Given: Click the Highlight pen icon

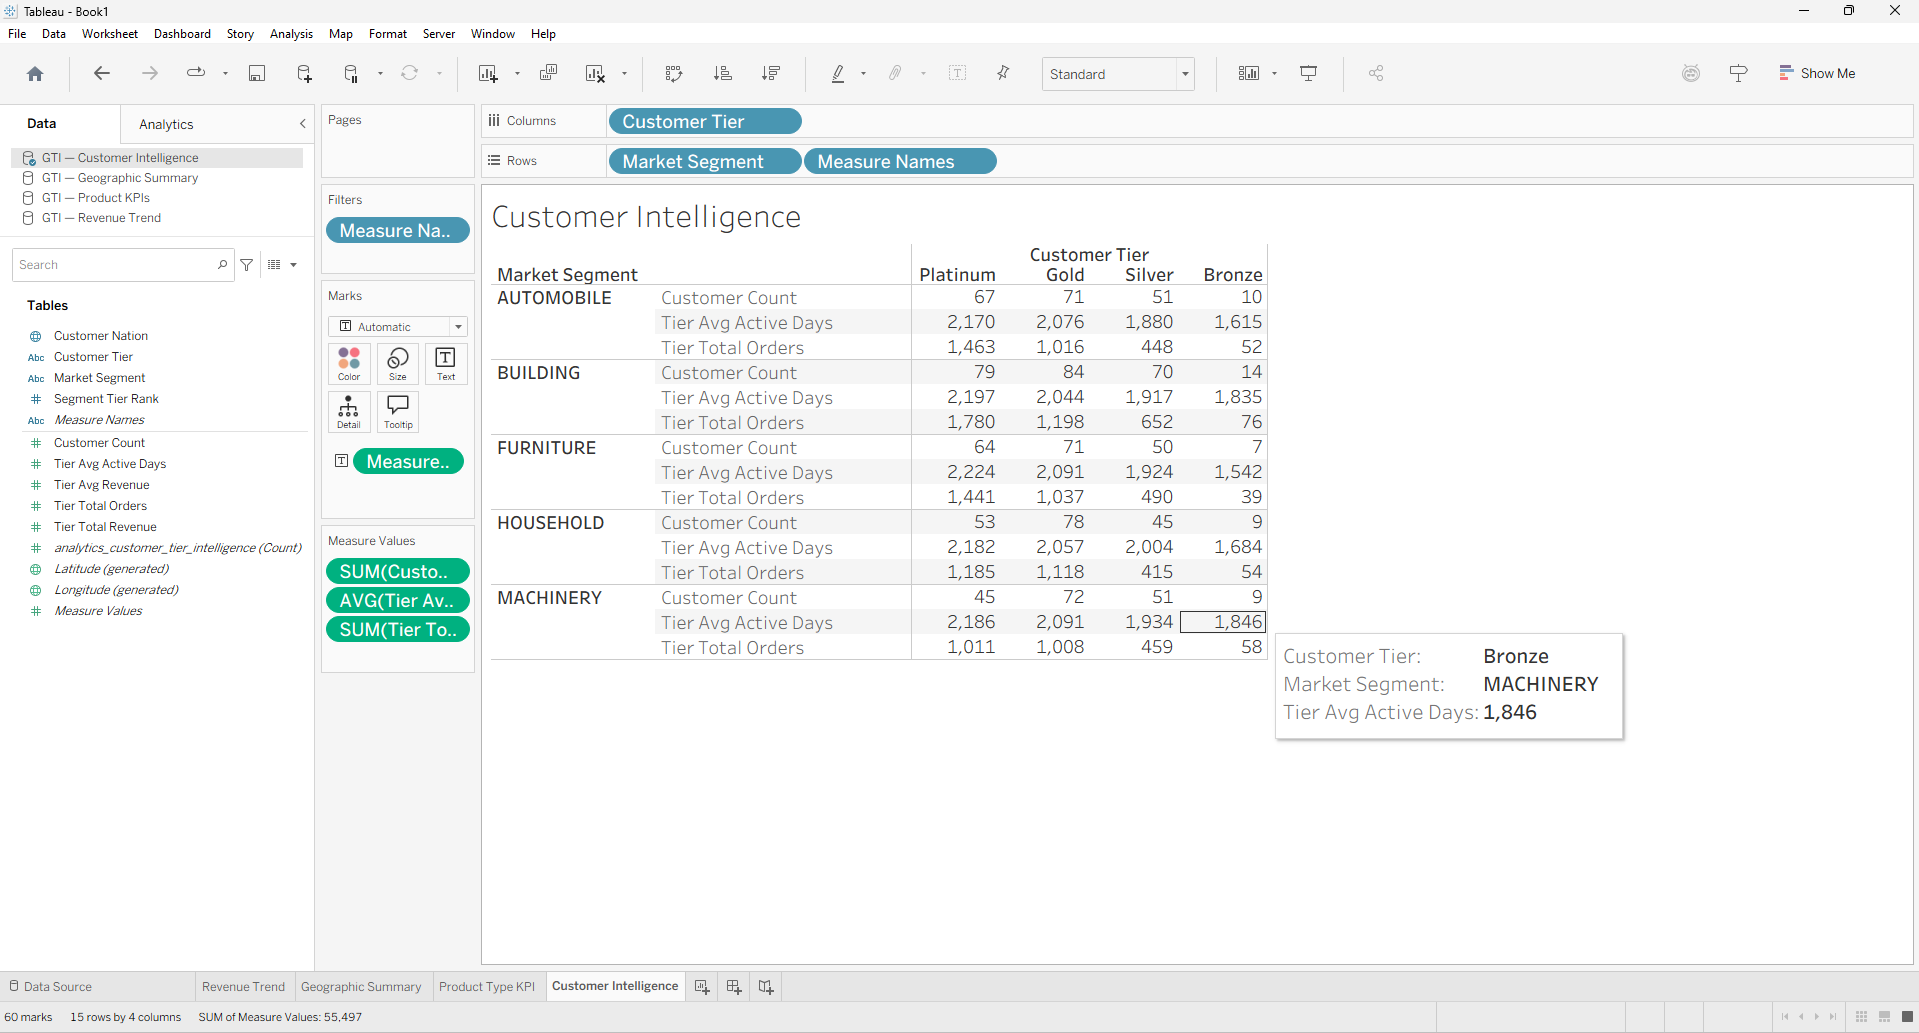Looking at the screenshot, I should [838, 73].
